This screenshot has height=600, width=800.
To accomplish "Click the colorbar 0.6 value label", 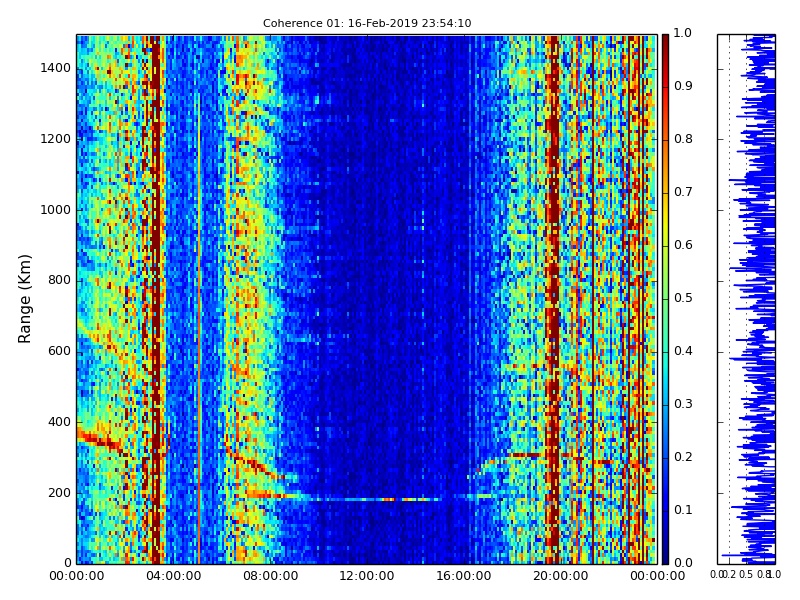I will [683, 245].
